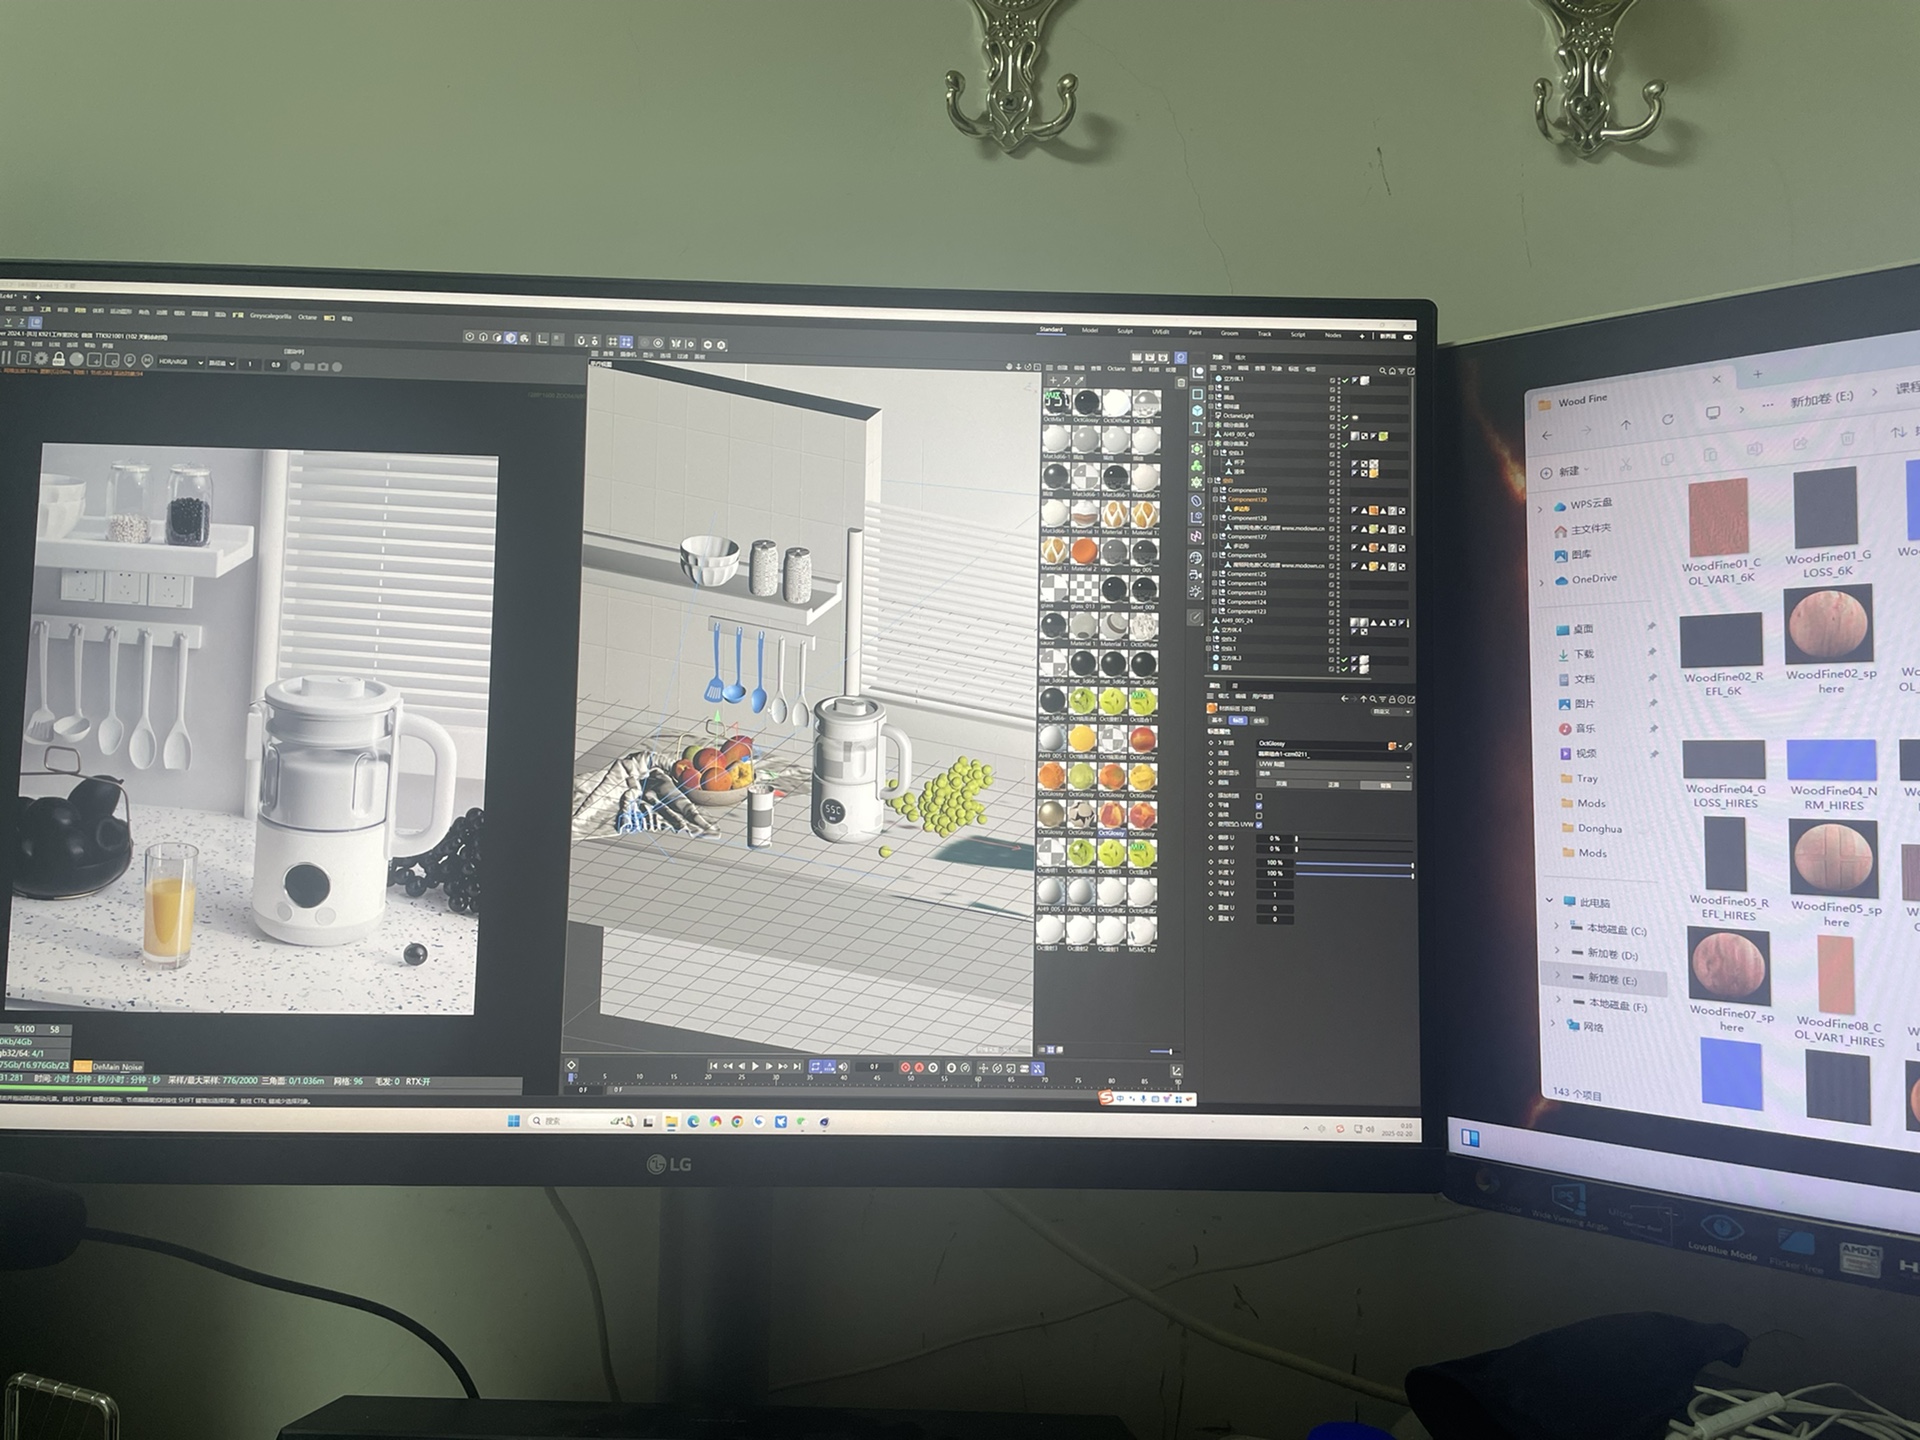Toggle the Y axis lock button
Image resolution: width=1920 pixels, height=1440 pixels.
point(8,321)
